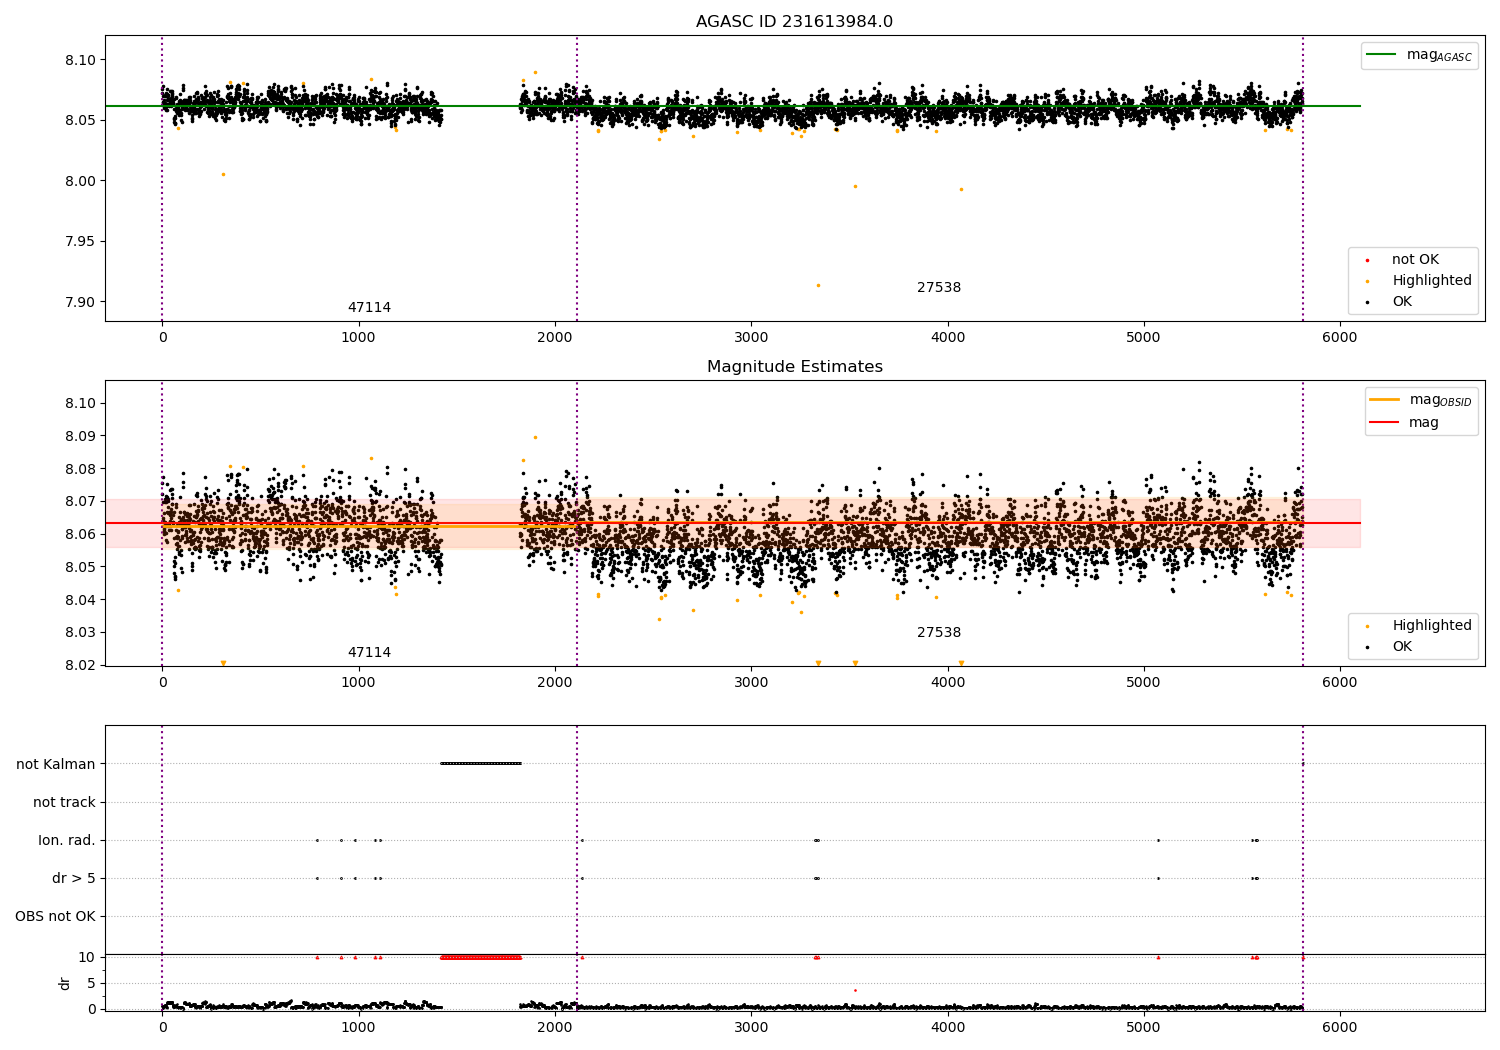The image size is (1500, 1050).
Task: Click the 8.08 y-axis tick label
Action: tap(81, 469)
